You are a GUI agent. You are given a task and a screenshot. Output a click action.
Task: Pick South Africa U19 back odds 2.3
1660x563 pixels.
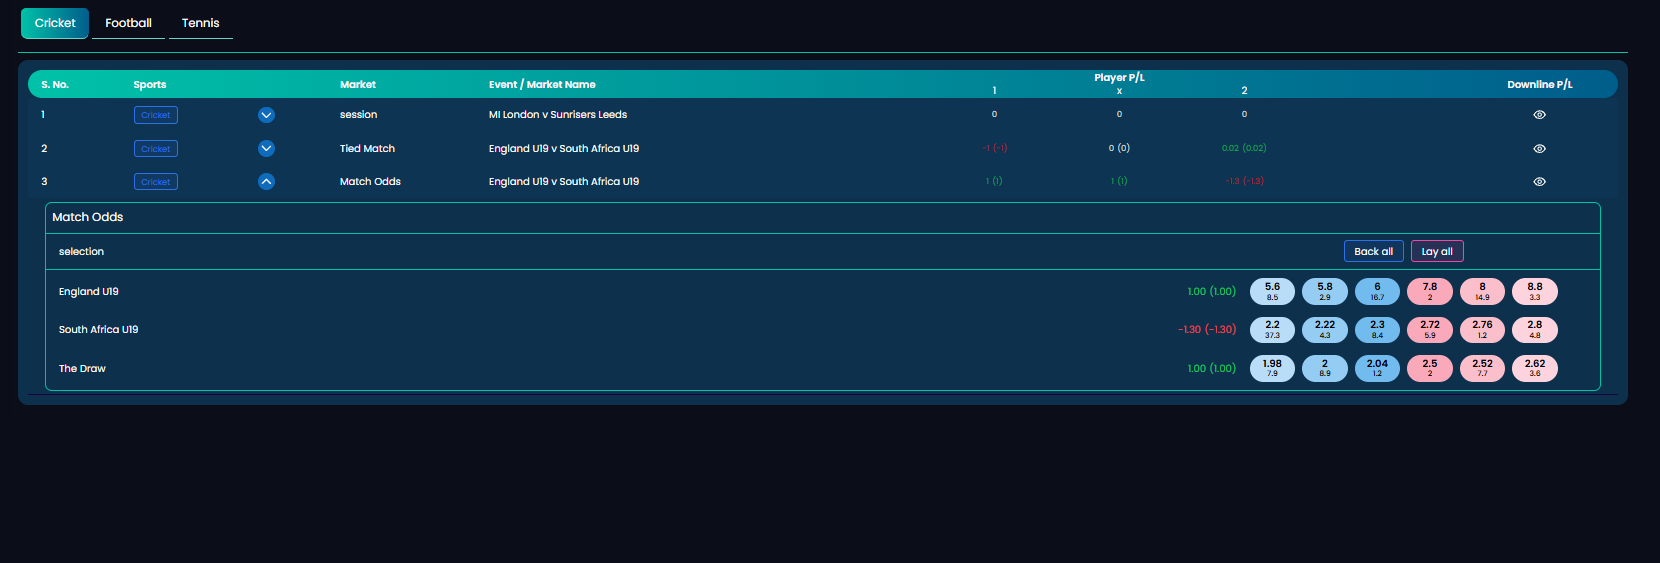[x=1377, y=330]
